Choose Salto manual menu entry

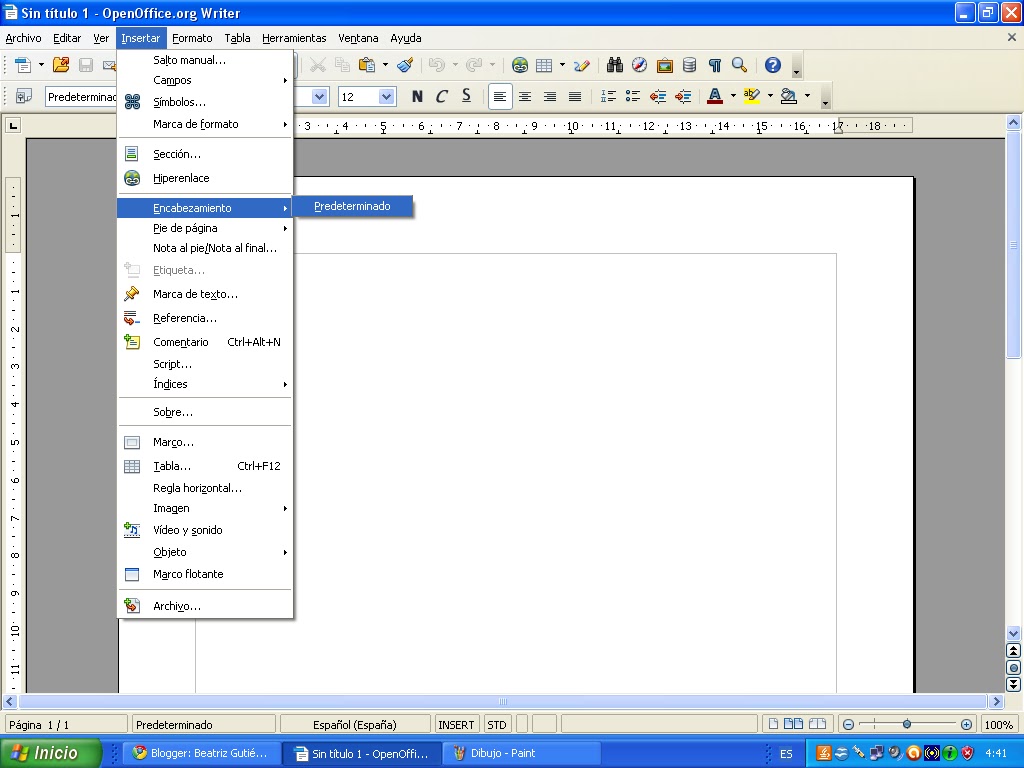204,60
